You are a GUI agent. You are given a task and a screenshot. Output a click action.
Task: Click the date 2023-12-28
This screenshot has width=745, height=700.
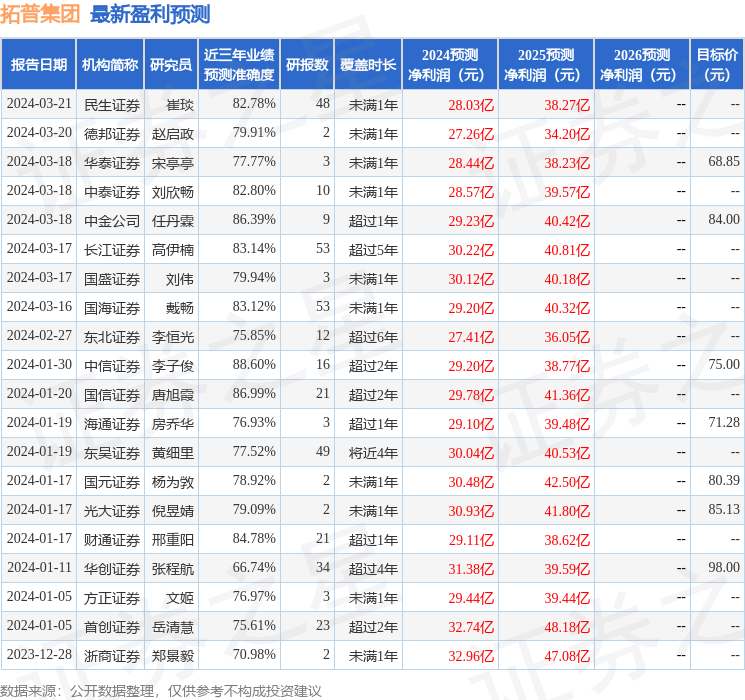pyautogui.click(x=39, y=654)
